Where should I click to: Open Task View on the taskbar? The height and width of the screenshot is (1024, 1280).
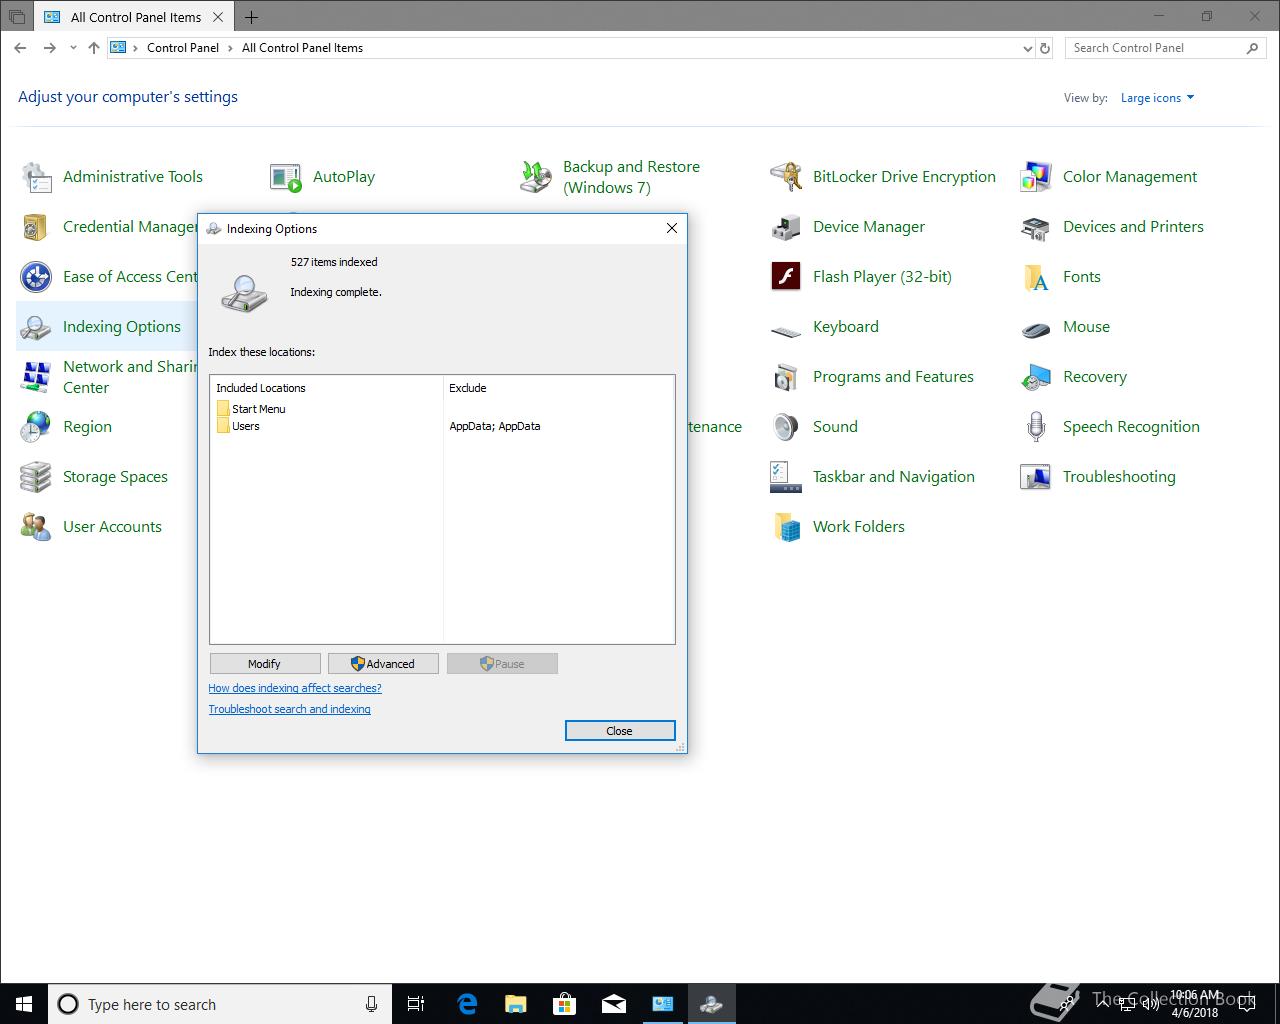[416, 1004]
